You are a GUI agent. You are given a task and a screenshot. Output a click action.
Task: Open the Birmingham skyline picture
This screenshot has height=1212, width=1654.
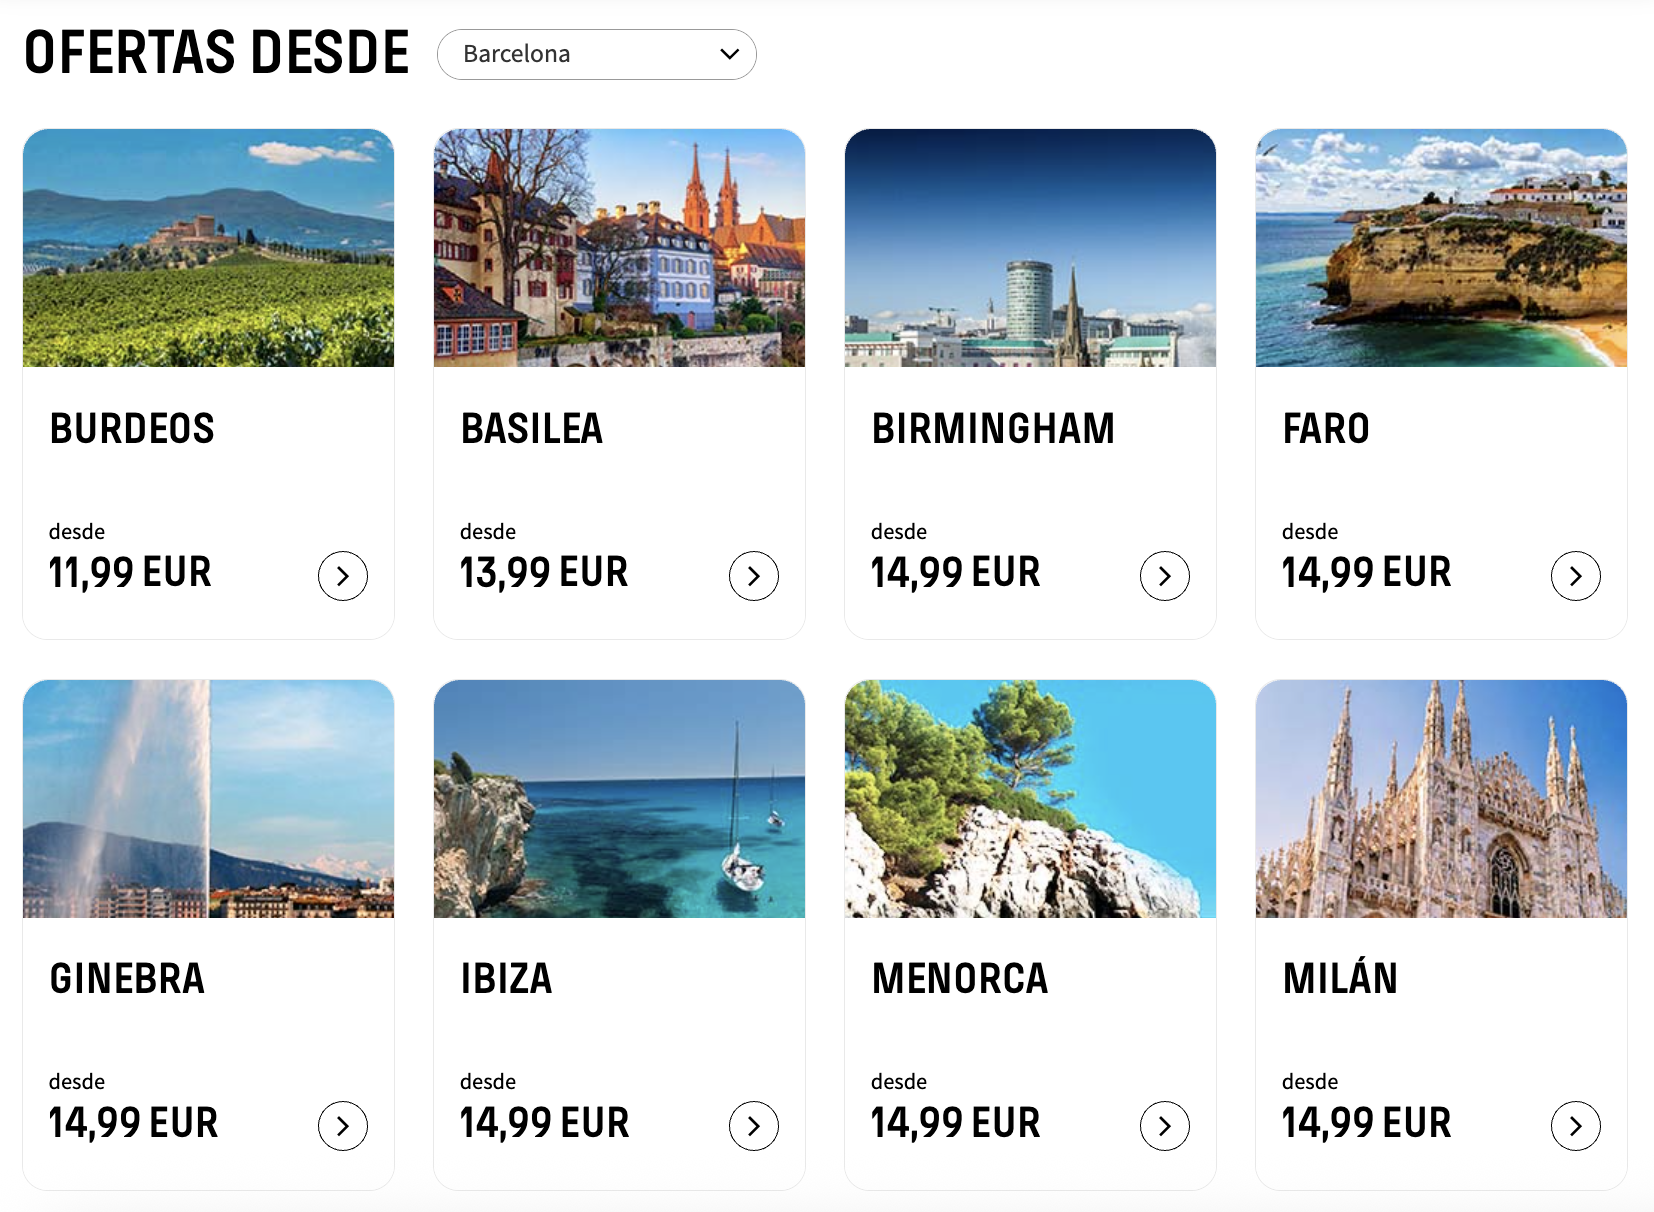[1030, 248]
